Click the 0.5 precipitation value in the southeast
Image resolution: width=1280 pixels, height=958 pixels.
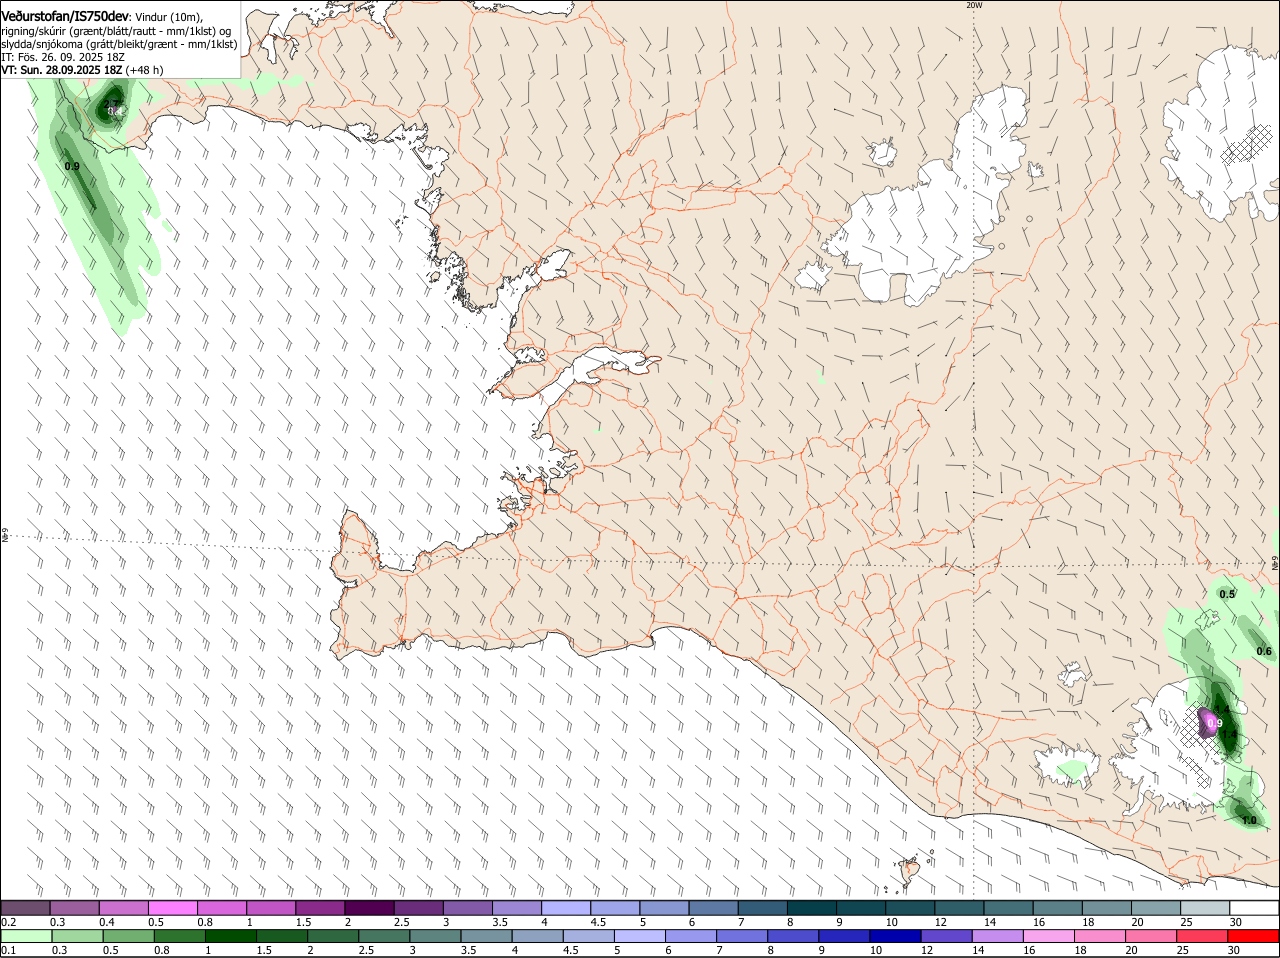coord(1227,594)
